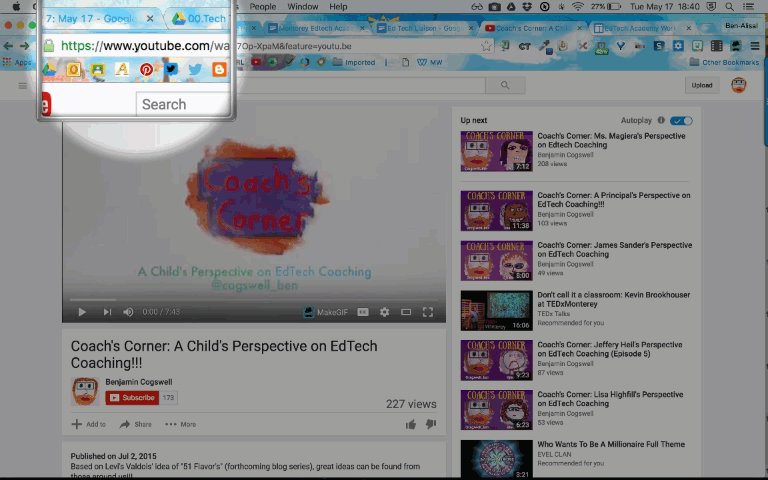Screen dimensions: 768x480
Task: Open Spotlight search in the menu bar
Action: click(x=729, y=6)
